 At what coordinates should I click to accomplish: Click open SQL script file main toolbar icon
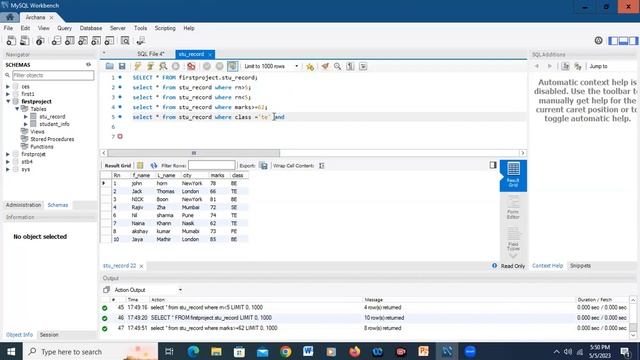24,41
